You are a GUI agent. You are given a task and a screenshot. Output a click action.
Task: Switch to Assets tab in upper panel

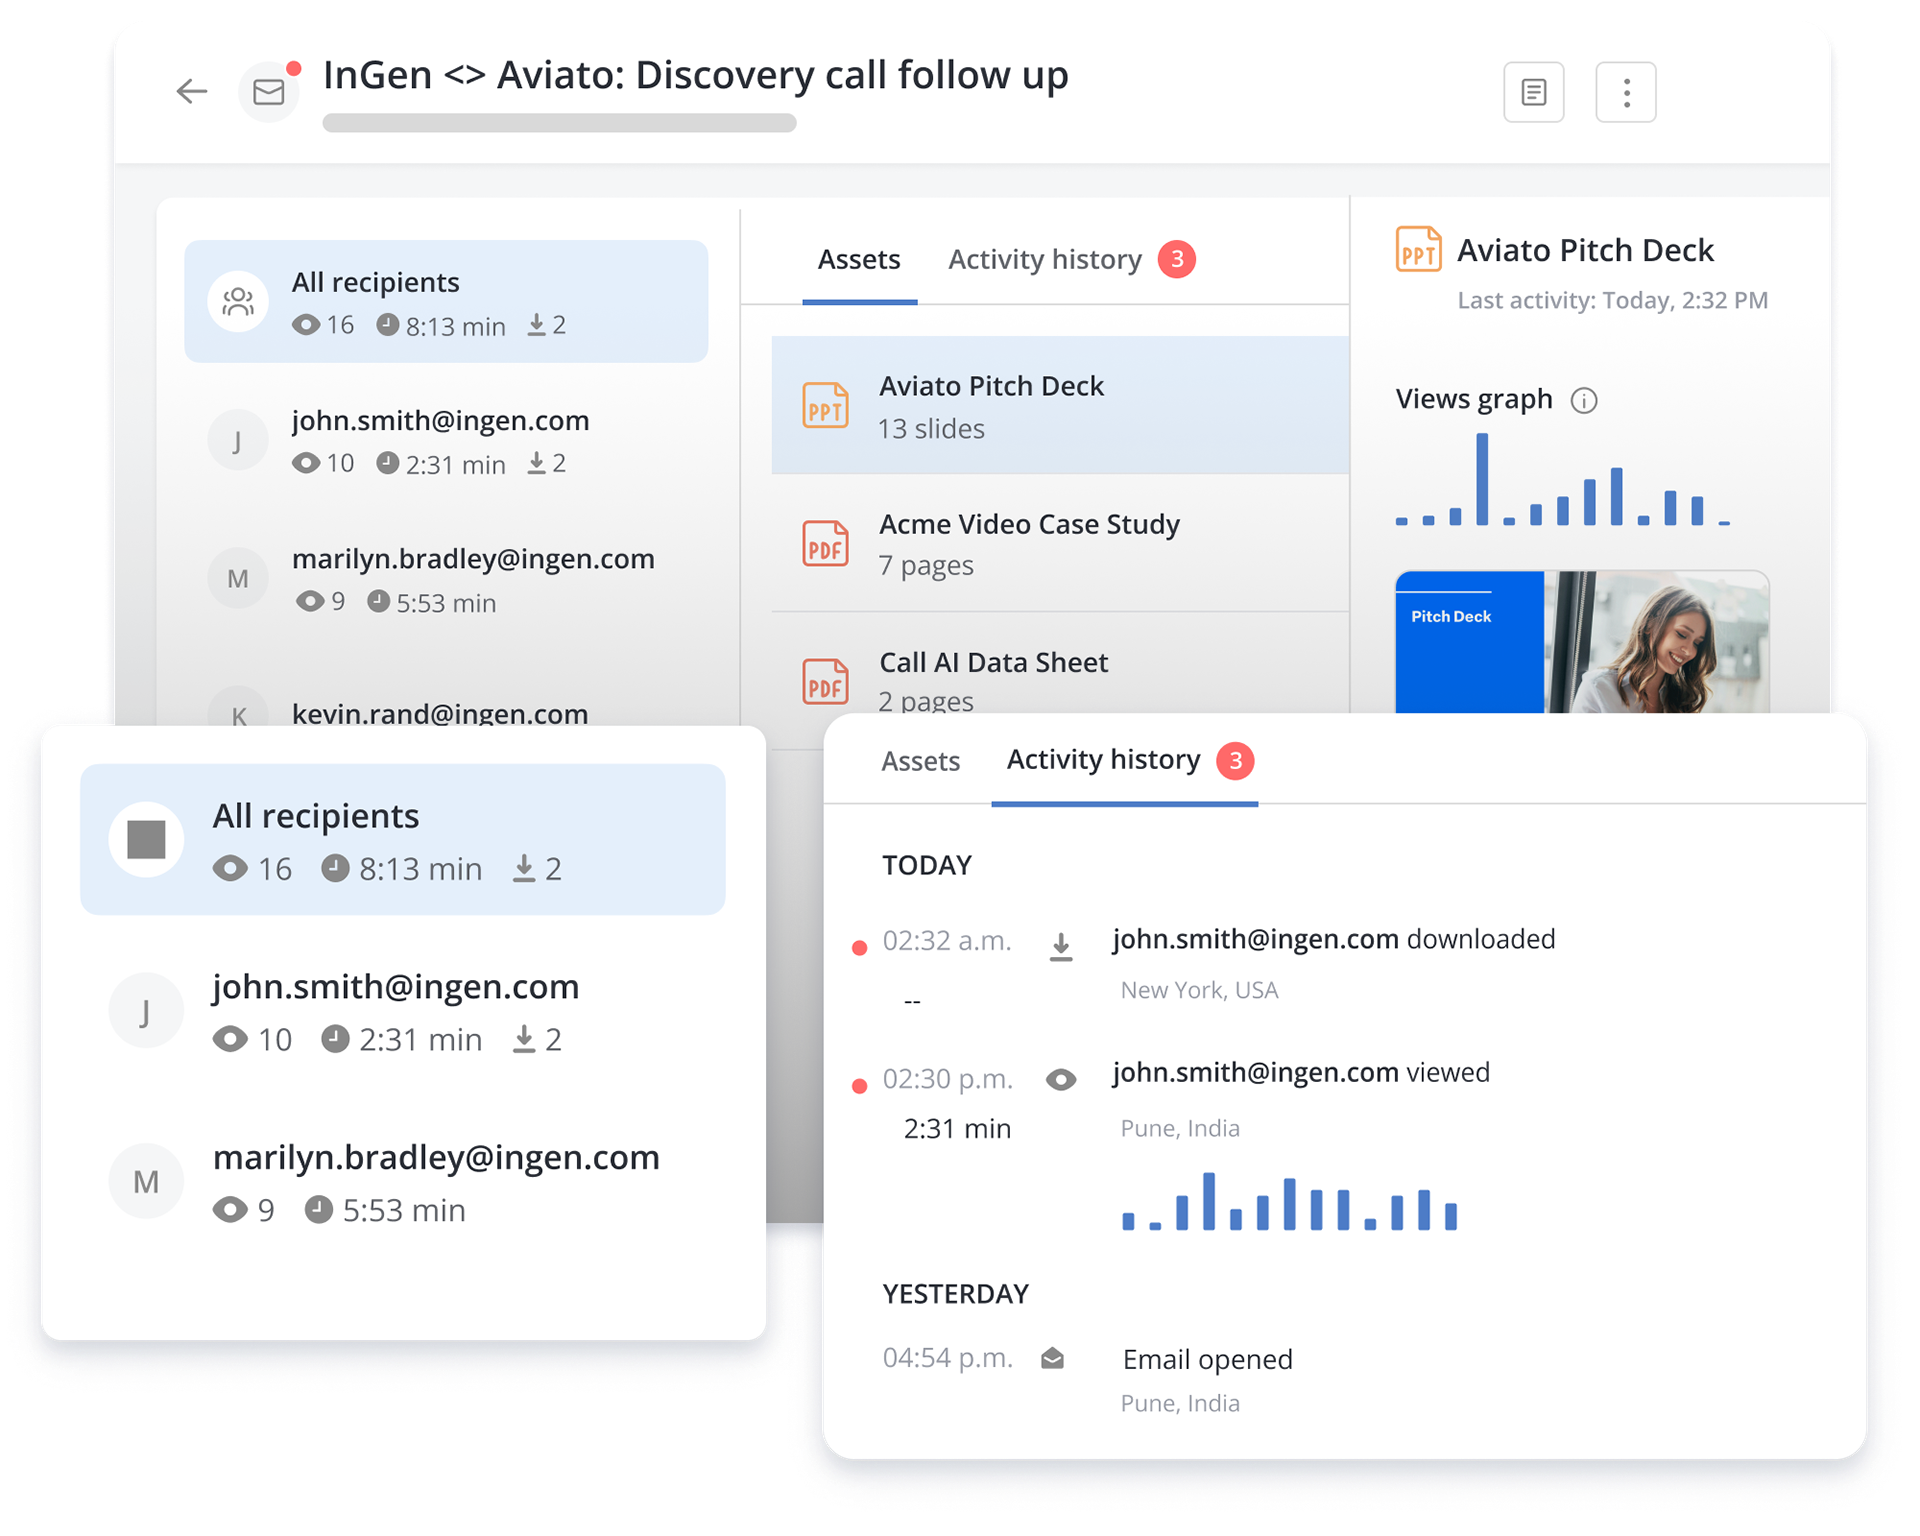pos(859,260)
